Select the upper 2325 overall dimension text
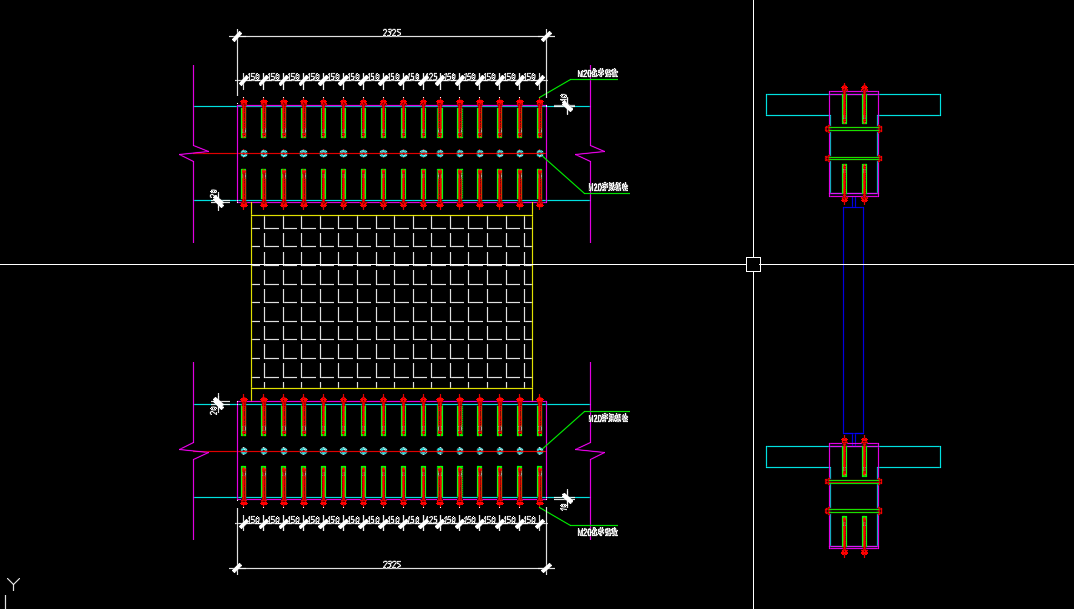This screenshot has height=609, width=1074. click(x=392, y=32)
